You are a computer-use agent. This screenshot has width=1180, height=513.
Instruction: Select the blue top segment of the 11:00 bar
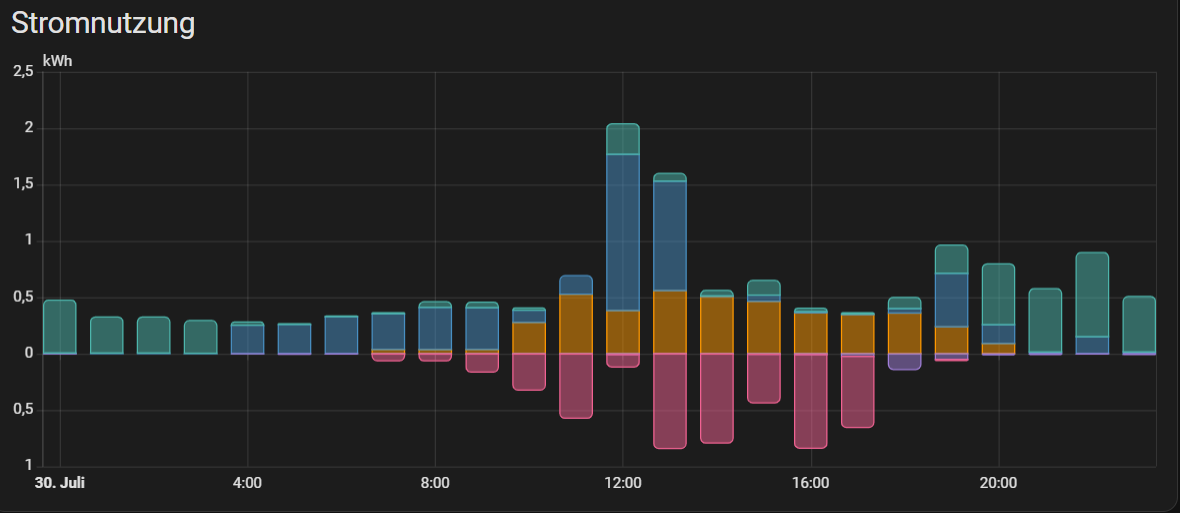coord(576,284)
